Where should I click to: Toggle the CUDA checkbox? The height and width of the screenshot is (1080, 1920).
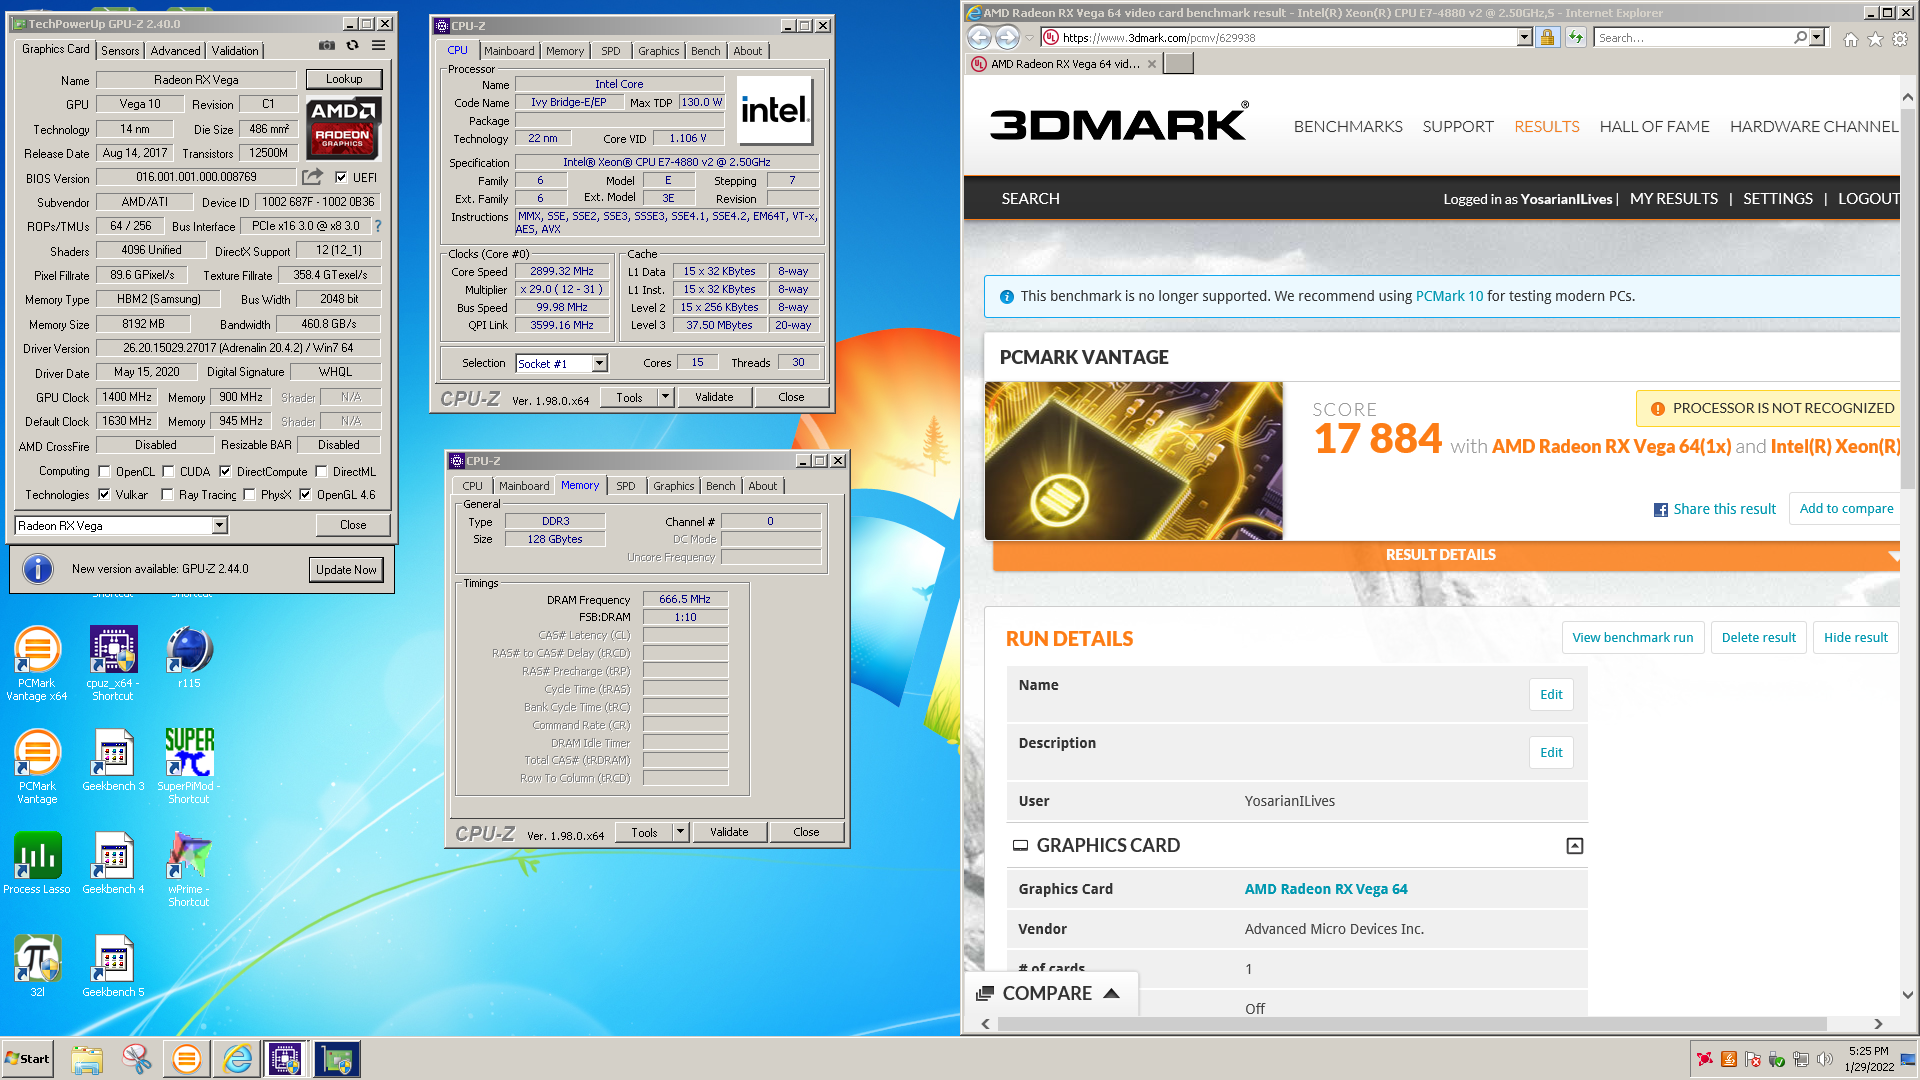pyautogui.click(x=168, y=471)
